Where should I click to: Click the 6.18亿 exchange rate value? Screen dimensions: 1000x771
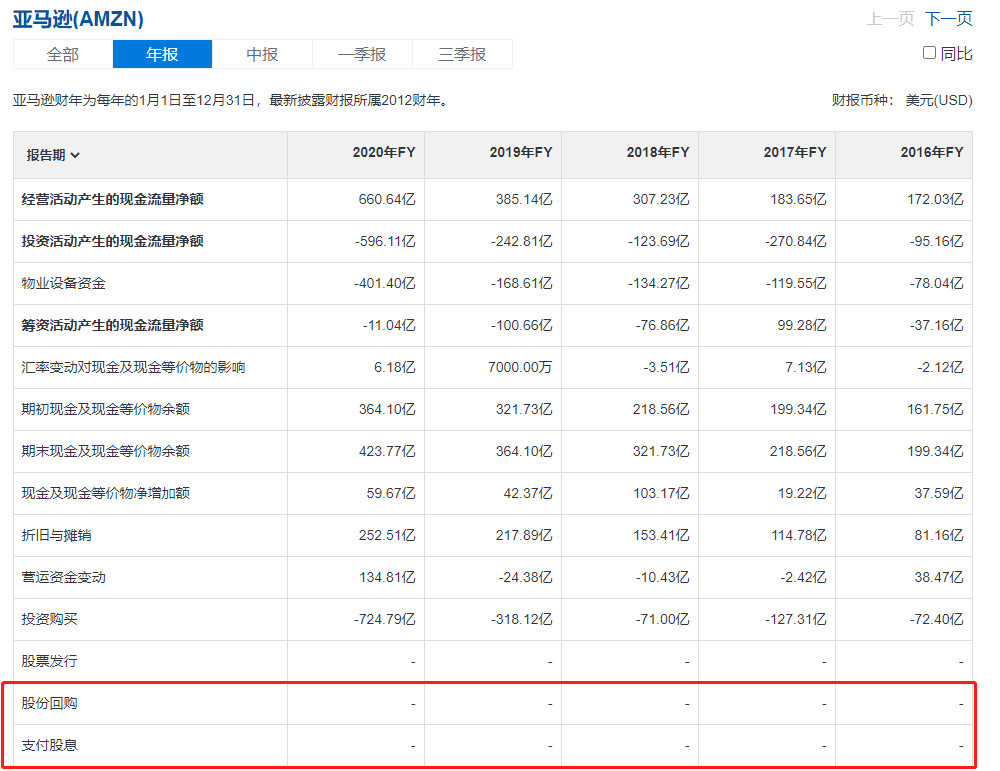click(x=394, y=367)
